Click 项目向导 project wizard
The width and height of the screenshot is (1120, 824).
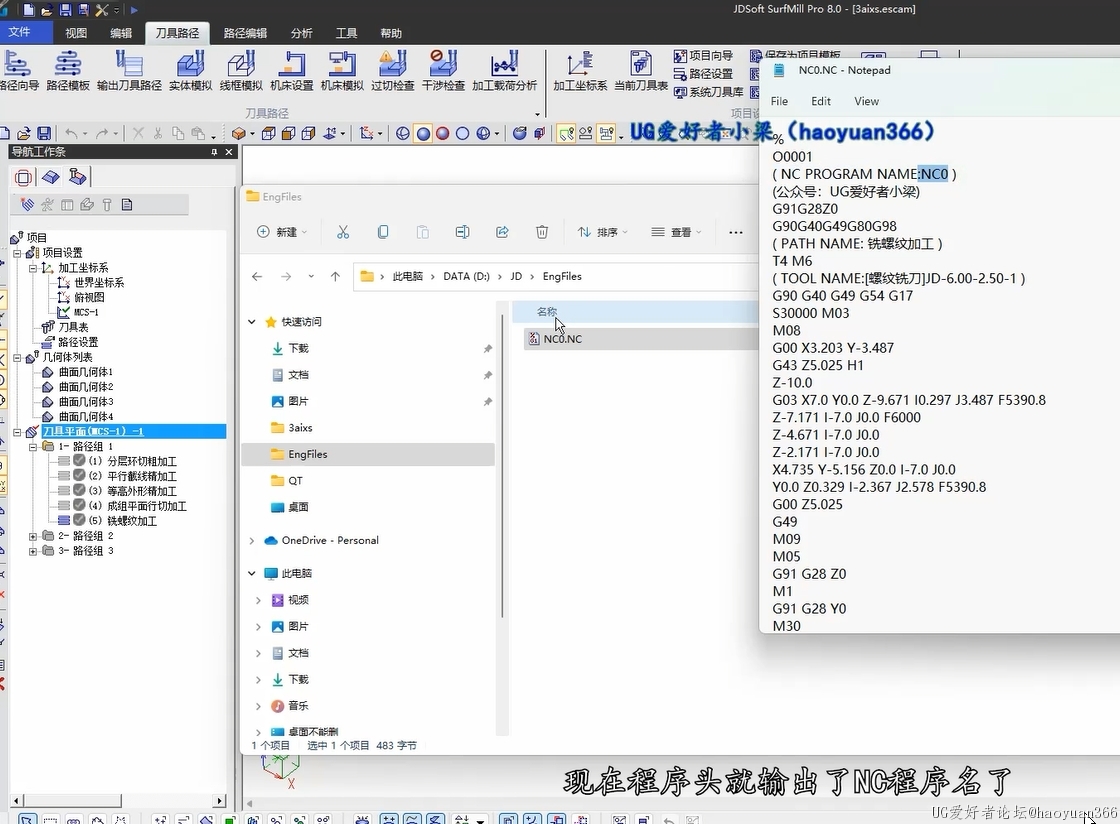[x=704, y=56]
